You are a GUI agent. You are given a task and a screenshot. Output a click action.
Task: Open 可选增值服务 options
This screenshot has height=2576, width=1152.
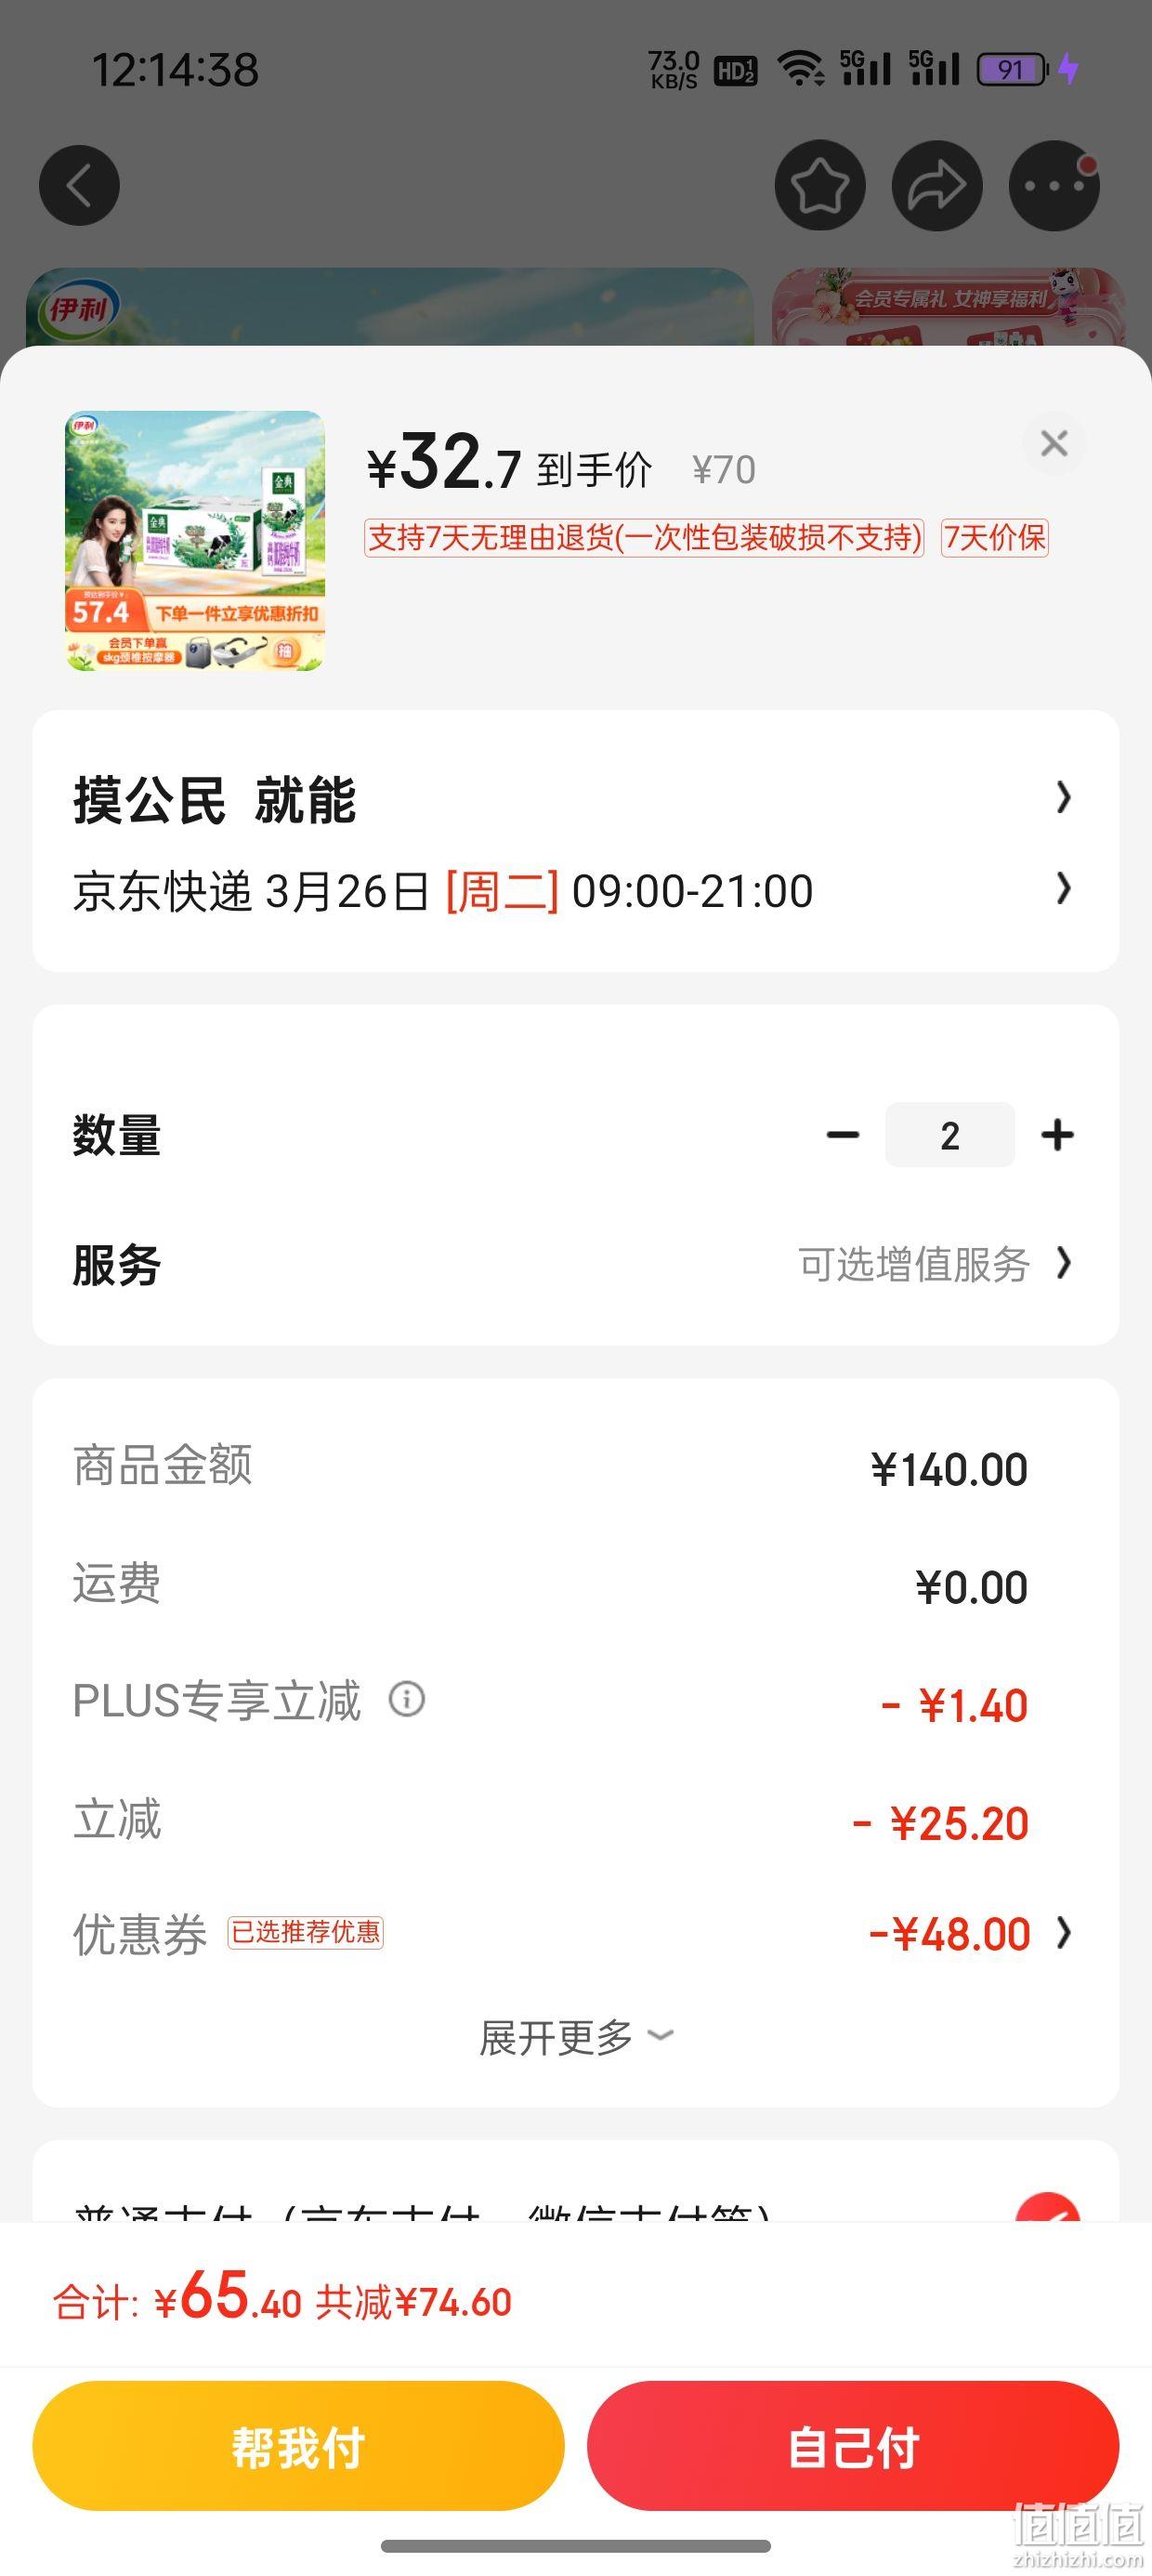click(x=934, y=1264)
